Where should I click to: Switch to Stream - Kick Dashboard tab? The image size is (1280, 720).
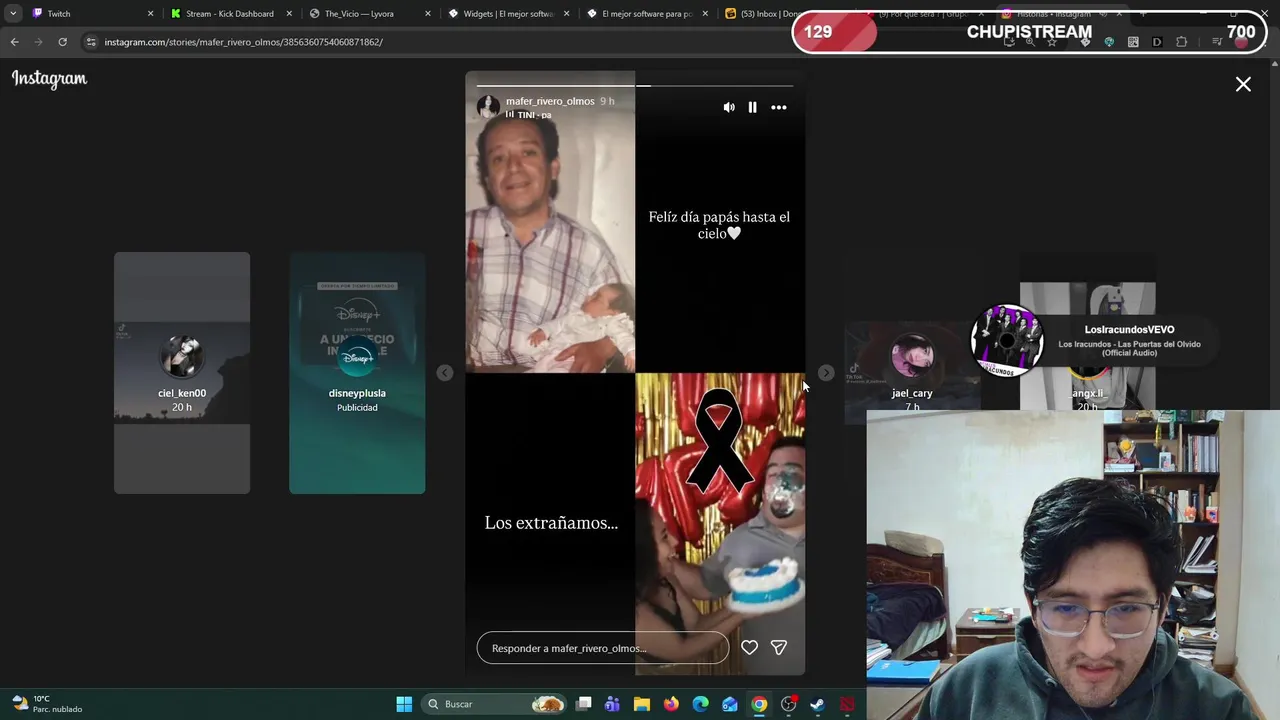point(229,14)
